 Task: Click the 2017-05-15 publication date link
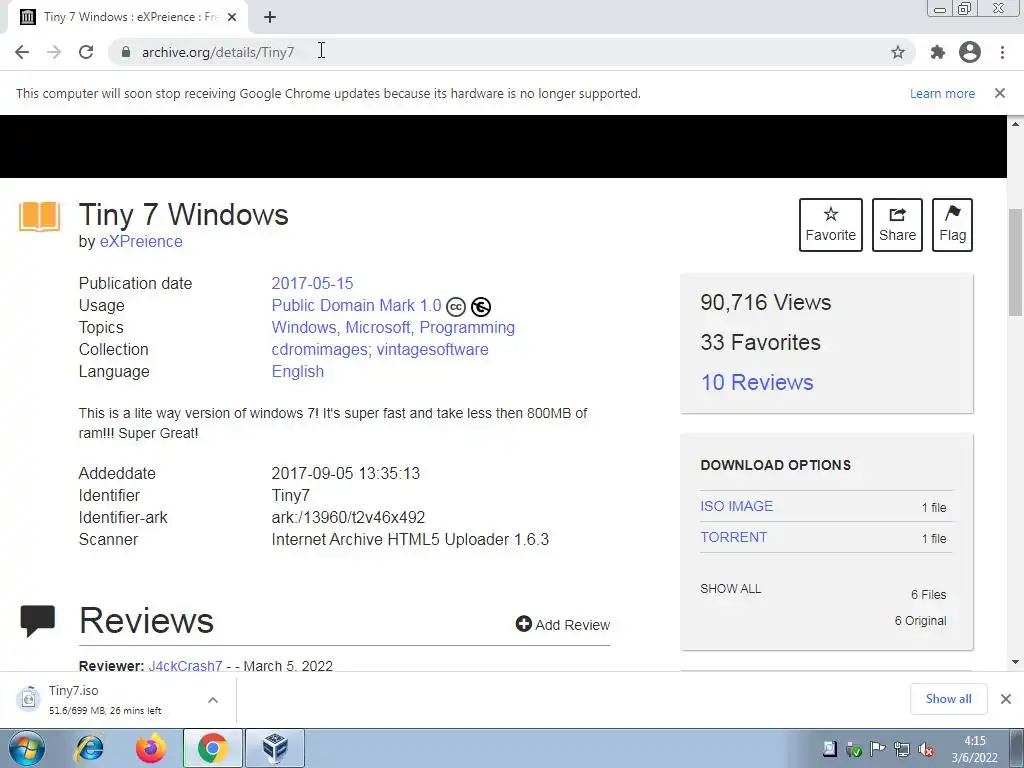312,283
